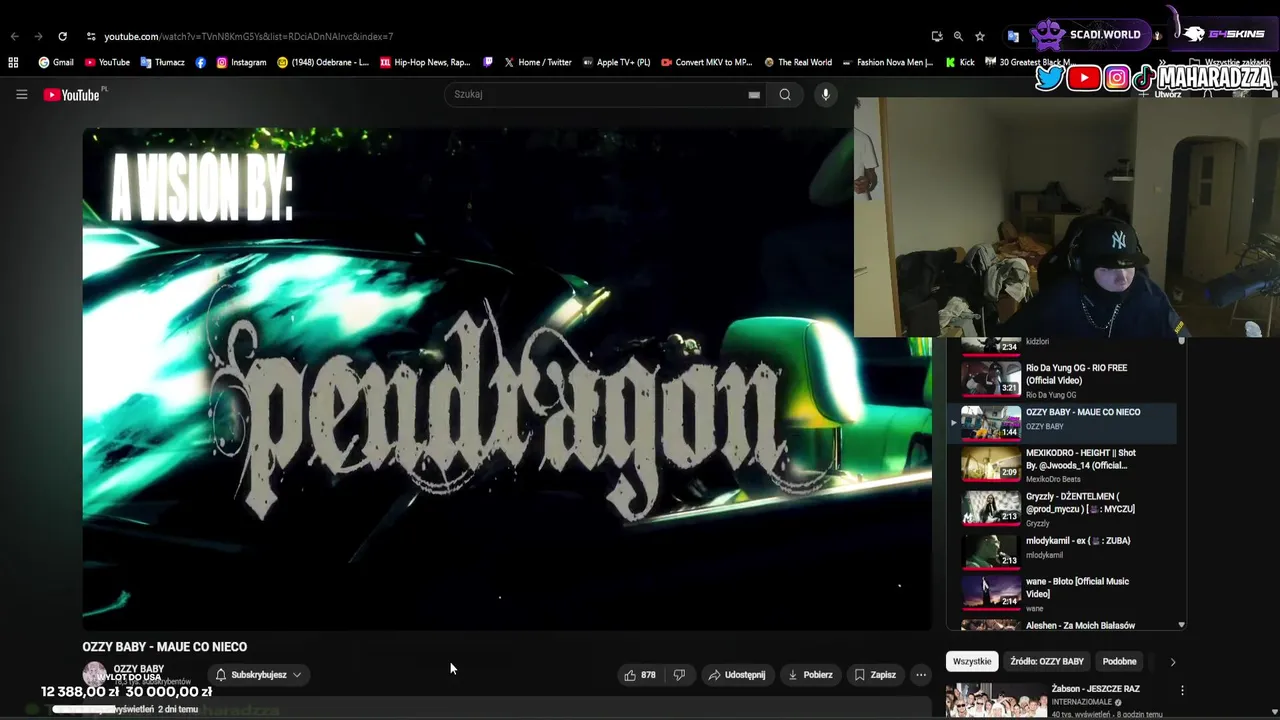This screenshot has height=720, width=1280.
Task: Open the Facebook bookmark icon
Action: (x=201, y=62)
